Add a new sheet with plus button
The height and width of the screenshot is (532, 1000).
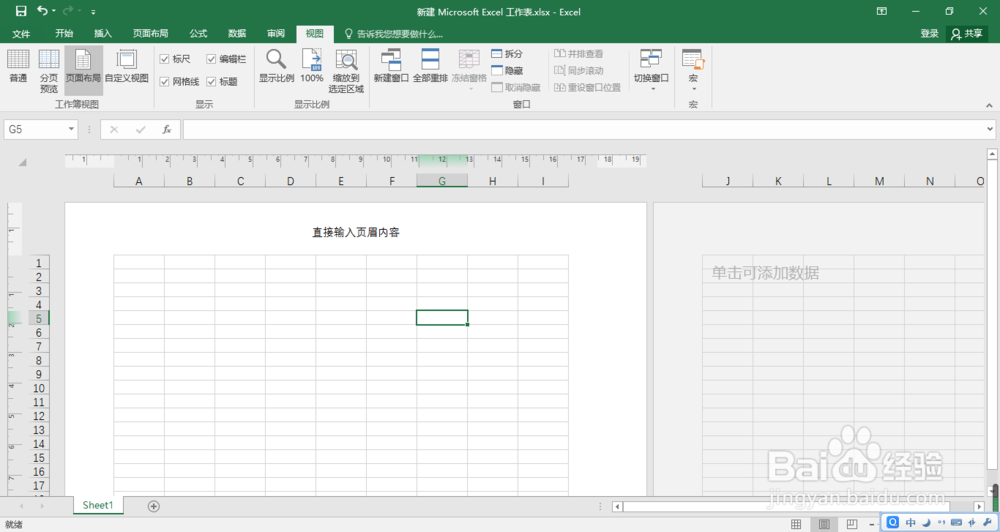coord(154,506)
